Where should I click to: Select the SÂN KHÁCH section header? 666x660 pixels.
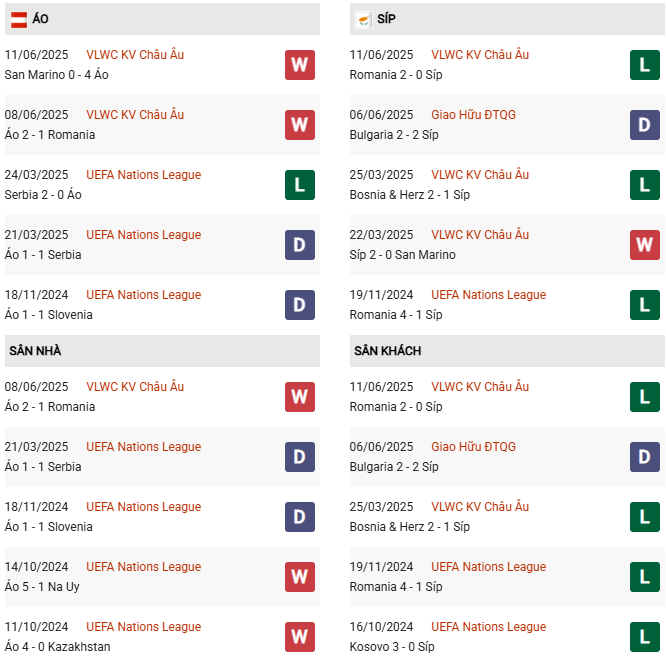pyautogui.click(x=387, y=351)
